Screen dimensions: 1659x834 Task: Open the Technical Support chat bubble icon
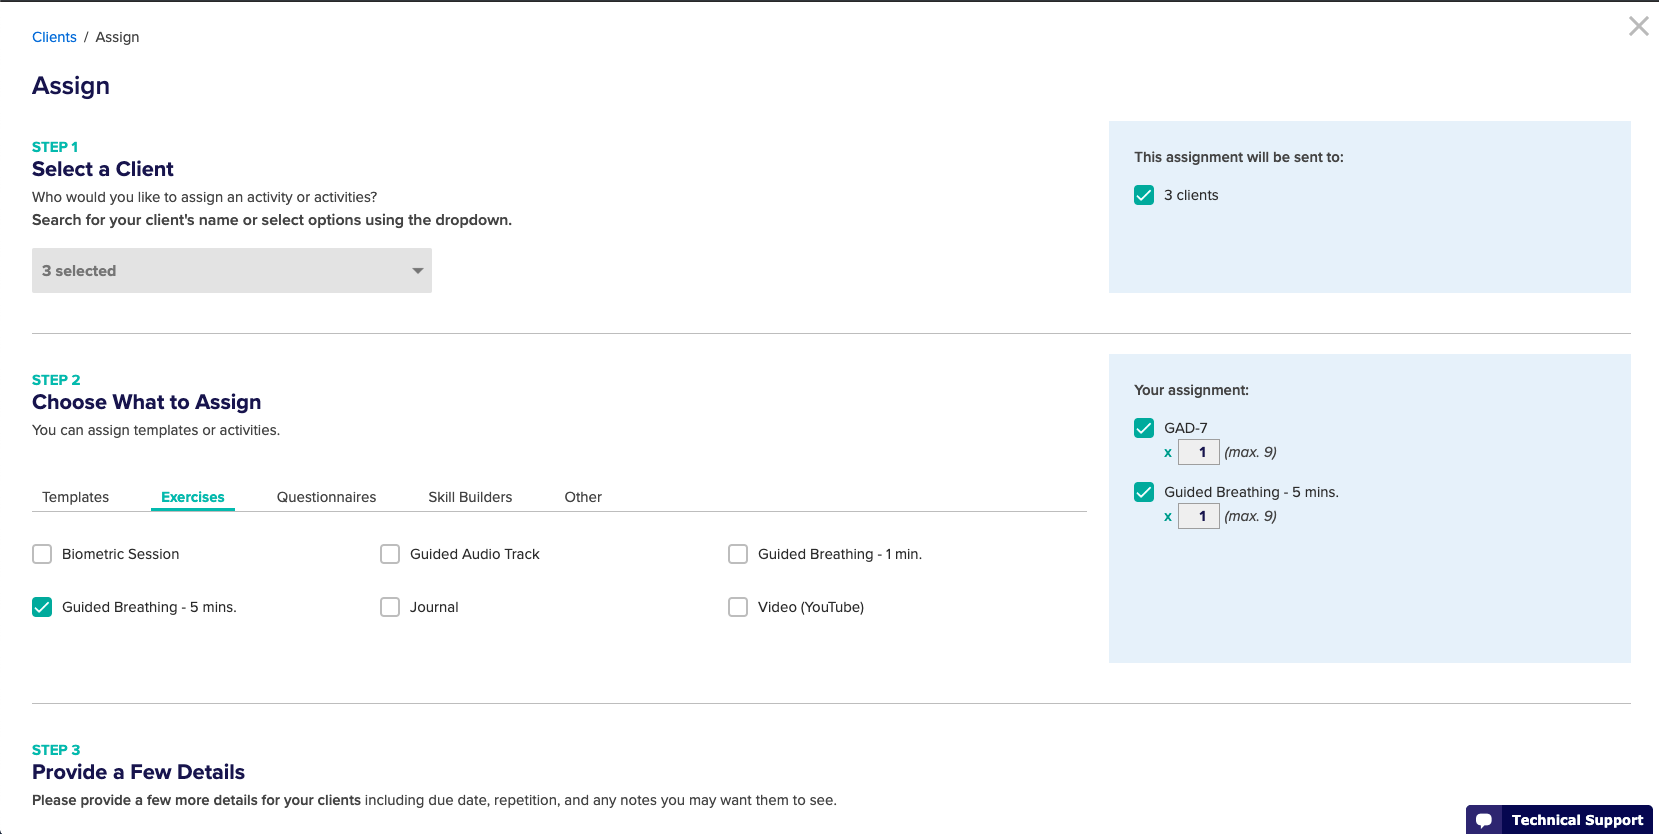(x=1484, y=820)
